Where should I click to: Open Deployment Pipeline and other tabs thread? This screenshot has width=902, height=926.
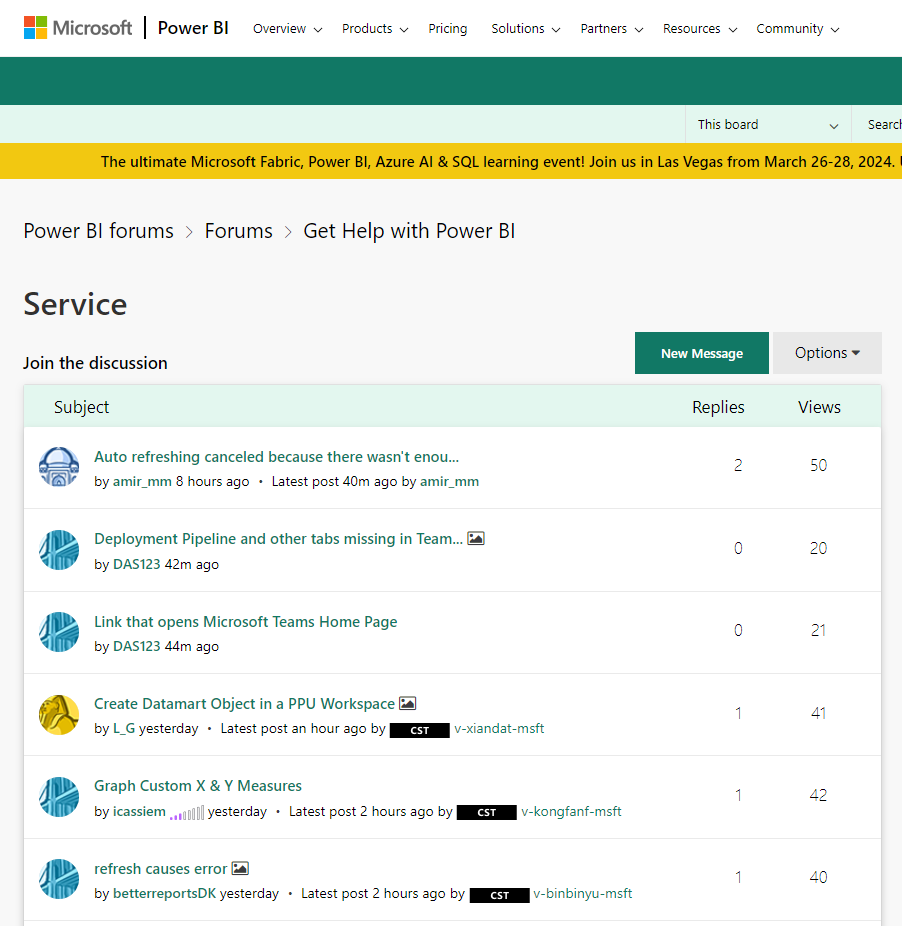pyautogui.click(x=278, y=539)
